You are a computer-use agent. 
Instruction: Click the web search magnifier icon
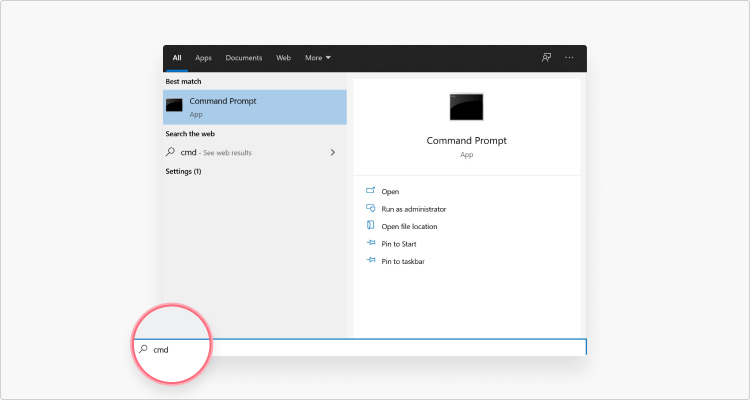(170, 152)
